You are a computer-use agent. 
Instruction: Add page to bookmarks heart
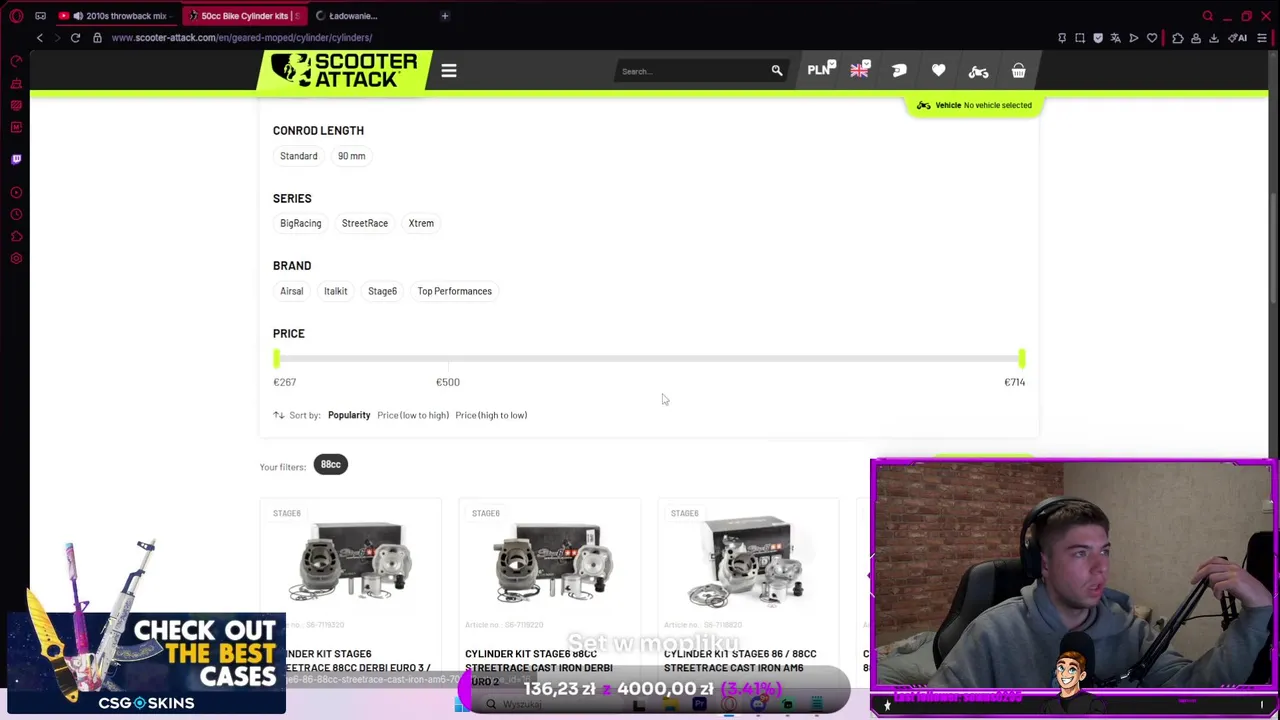[x=1152, y=38]
